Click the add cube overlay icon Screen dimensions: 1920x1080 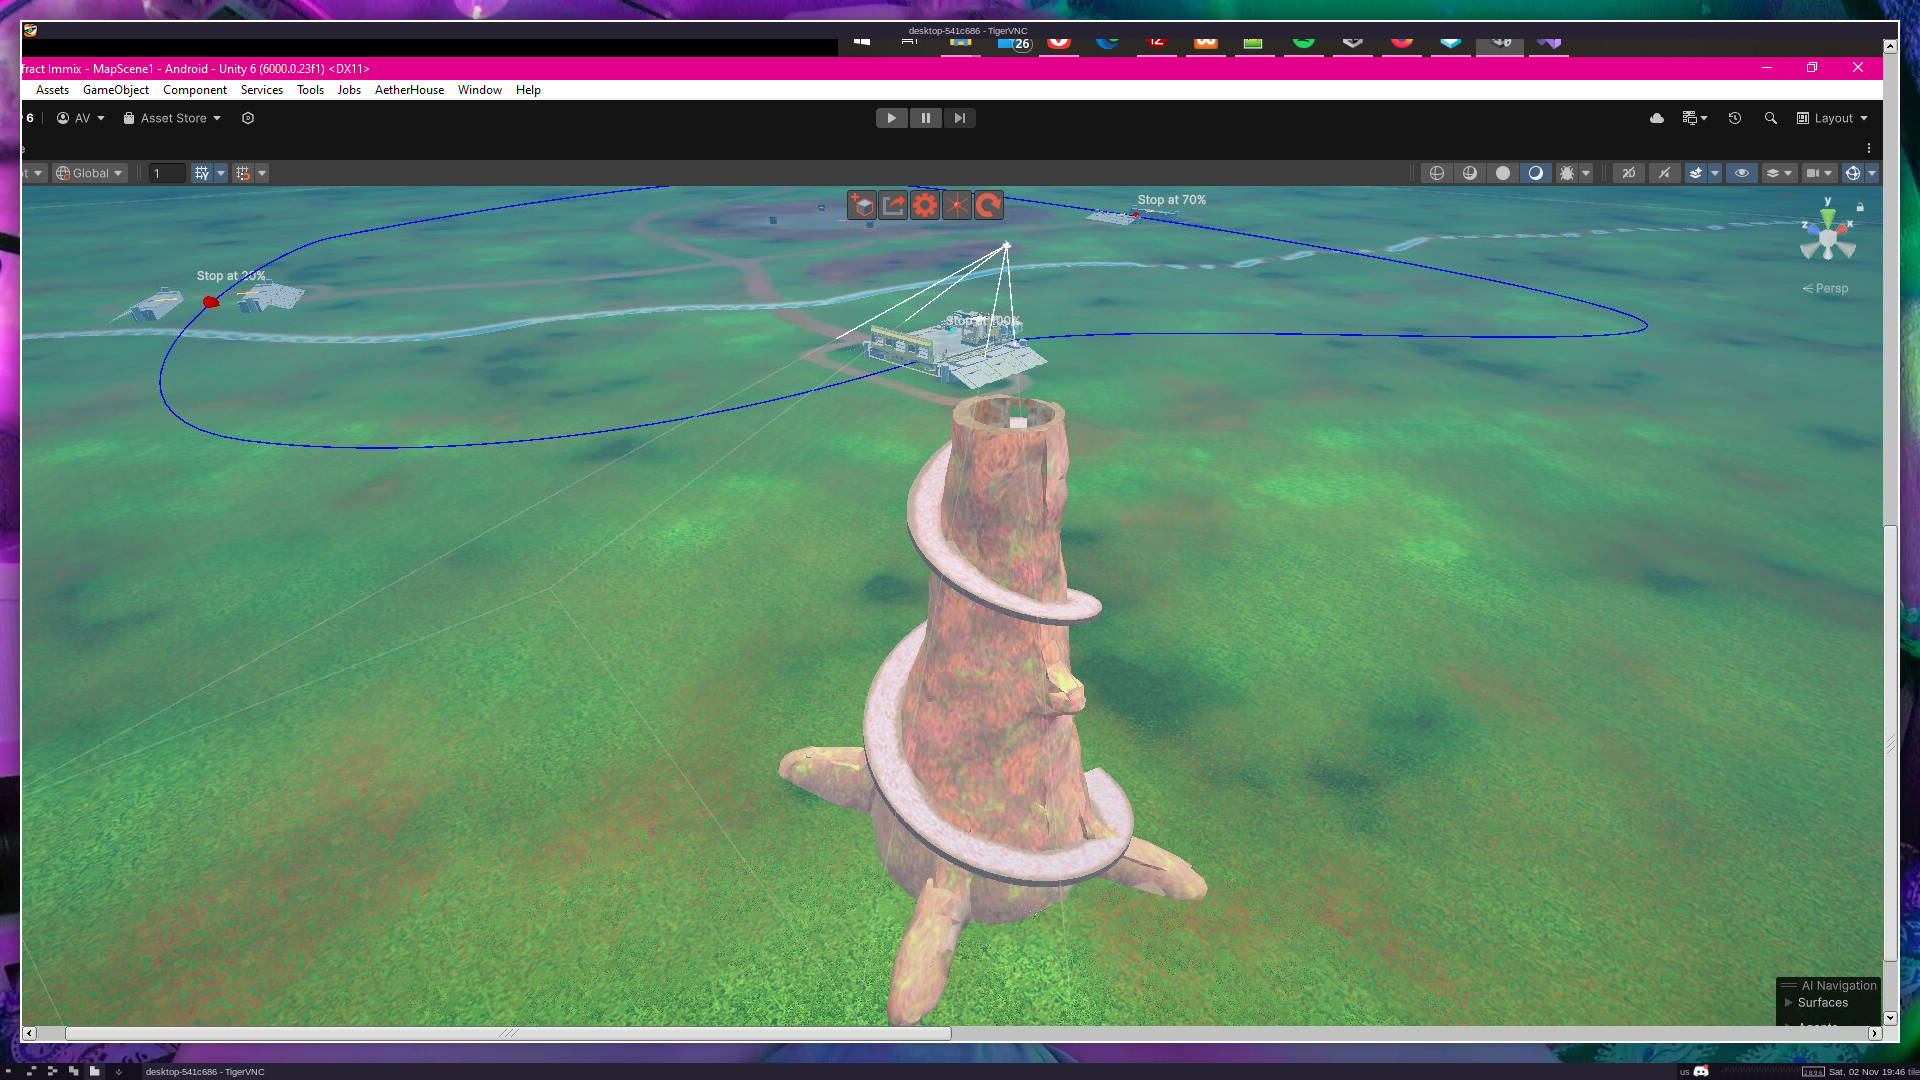click(862, 206)
